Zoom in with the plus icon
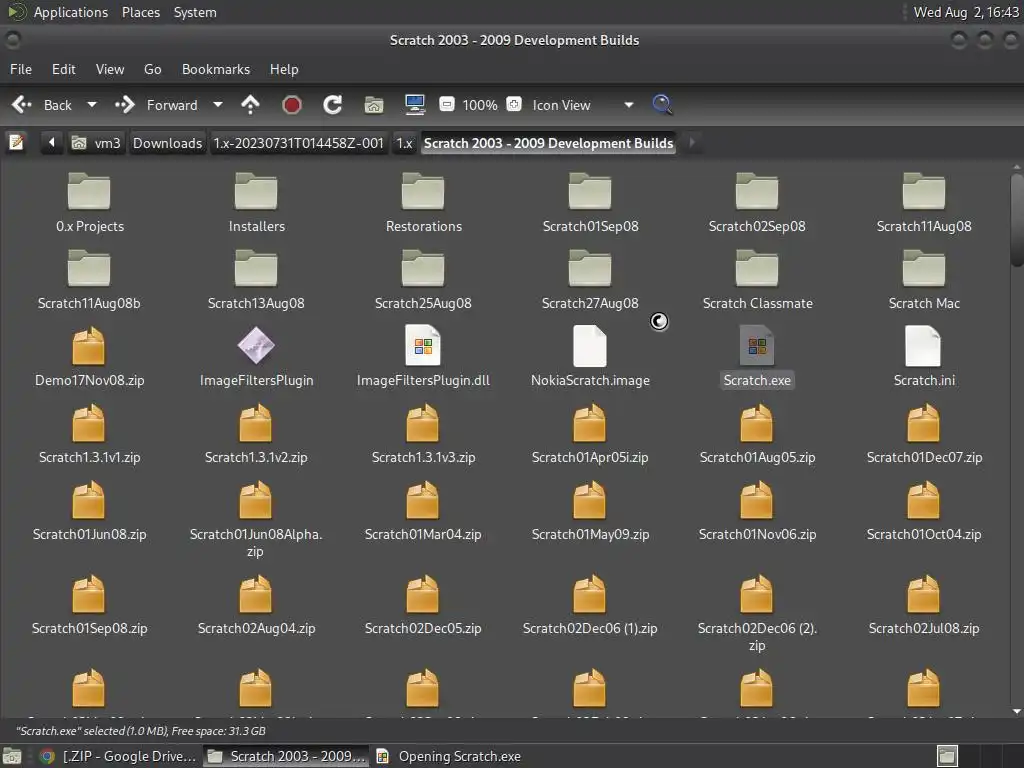The height and width of the screenshot is (768, 1024). [514, 104]
